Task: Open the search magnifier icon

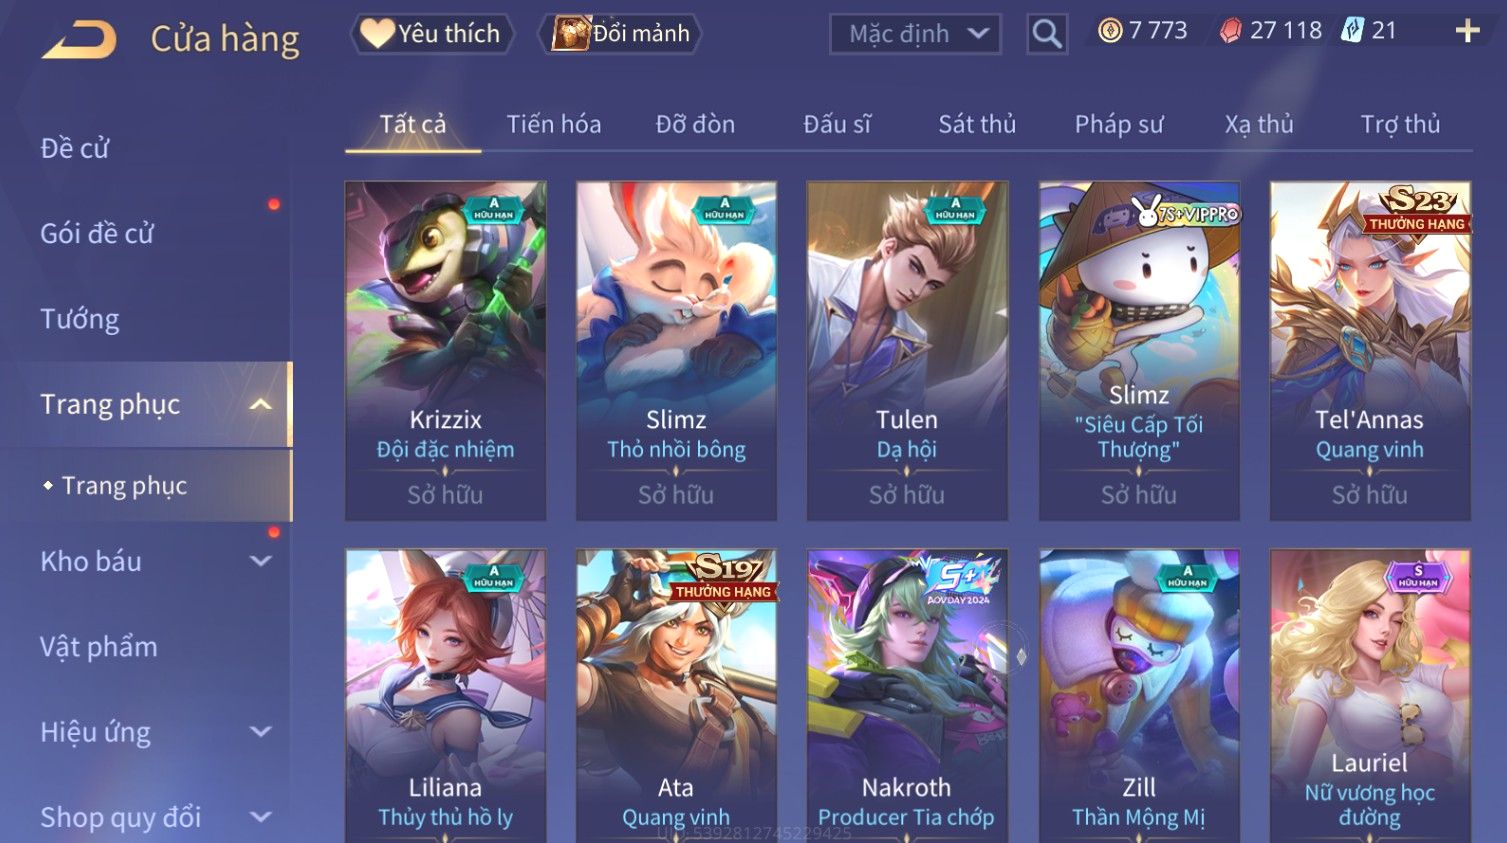Action: pos(1046,34)
